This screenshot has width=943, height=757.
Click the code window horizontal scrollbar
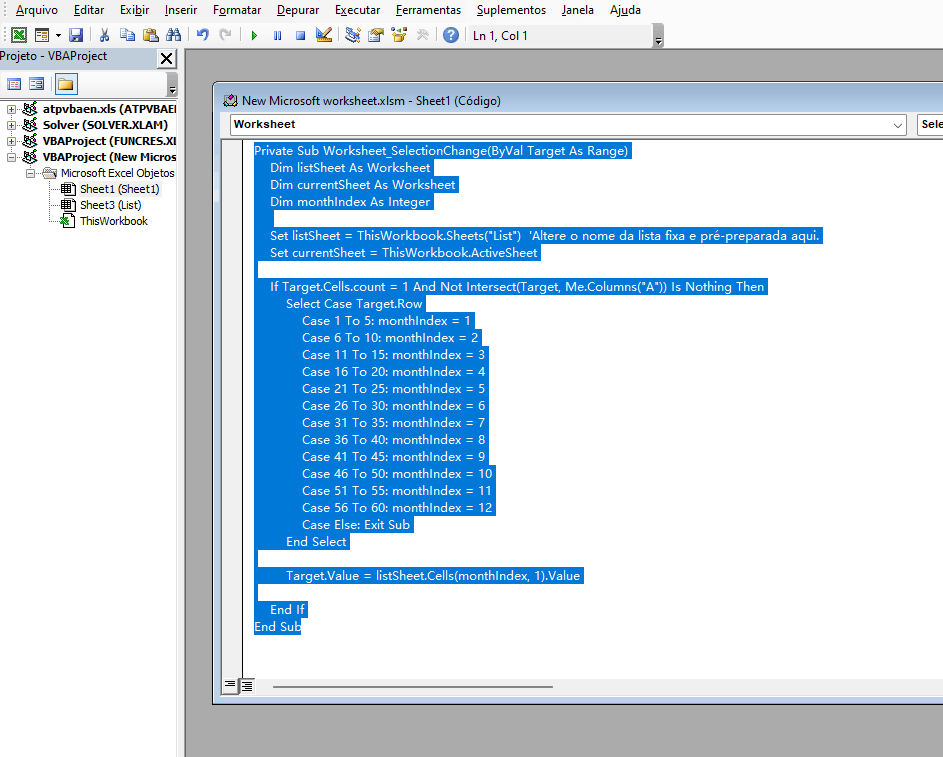coord(413,686)
